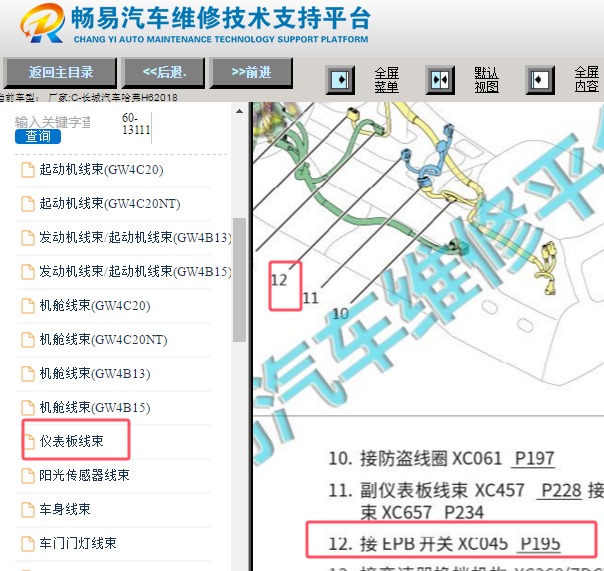This screenshot has height=571, width=604.
Task: Click the 默认视图 text label
Action: pos(486,80)
